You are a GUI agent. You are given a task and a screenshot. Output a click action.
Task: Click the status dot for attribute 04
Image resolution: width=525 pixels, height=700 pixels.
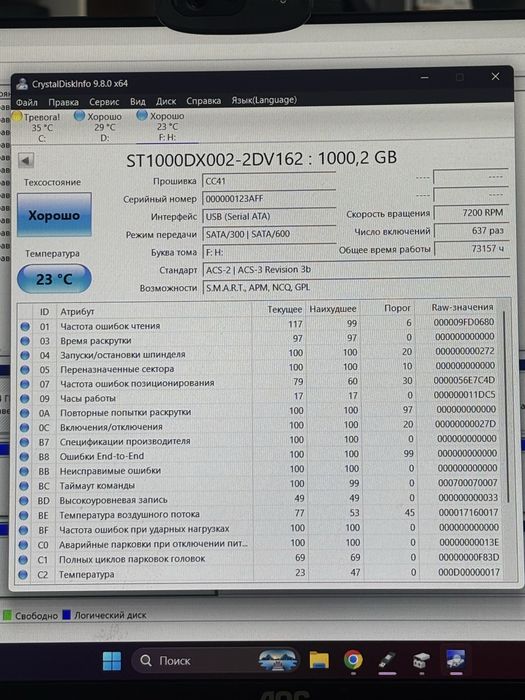[x=25, y=355]
